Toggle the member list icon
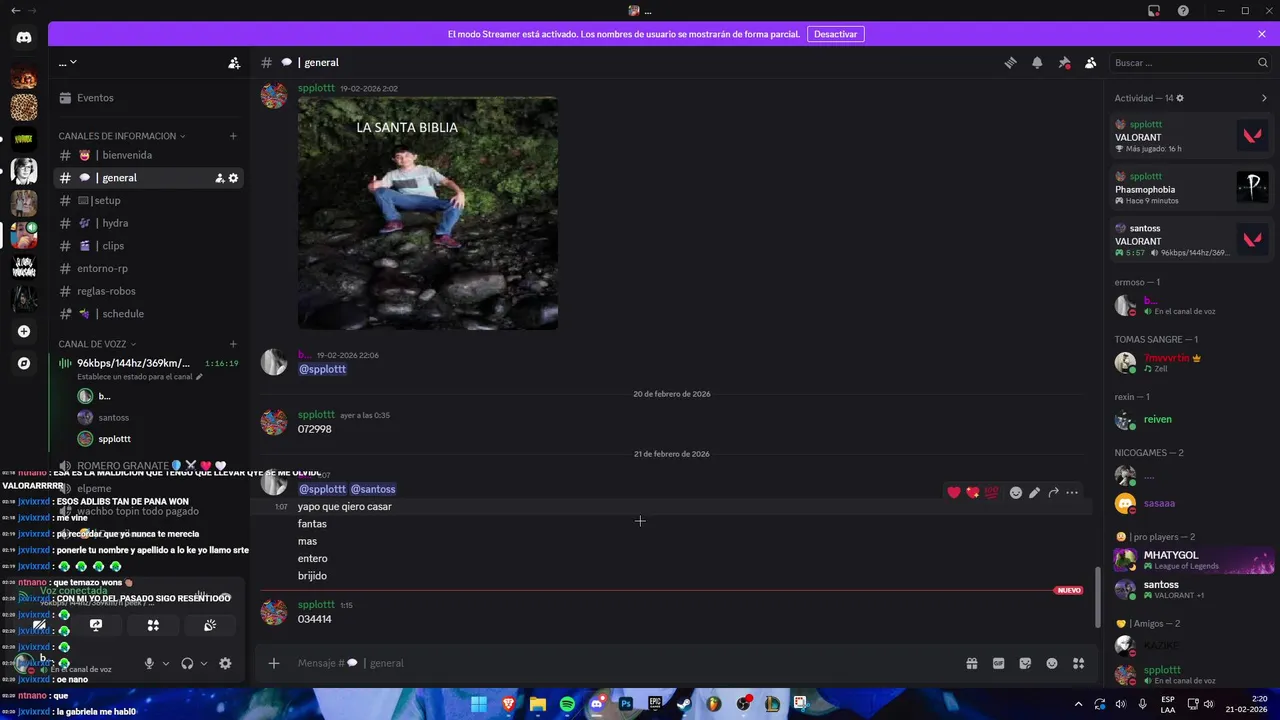 click(1091, 63)
